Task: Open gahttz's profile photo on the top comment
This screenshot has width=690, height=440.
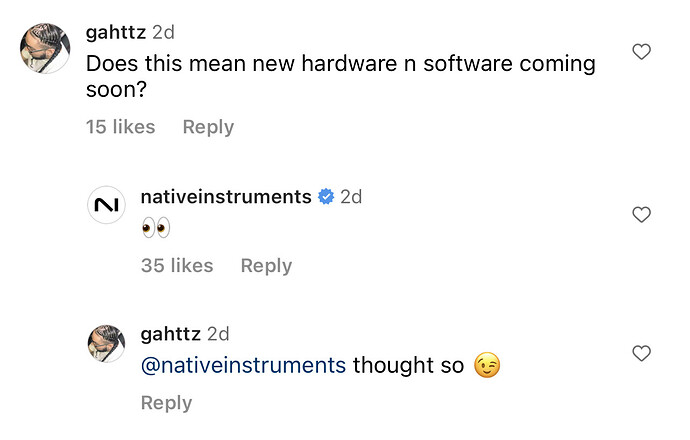Action: pos(44,49)
